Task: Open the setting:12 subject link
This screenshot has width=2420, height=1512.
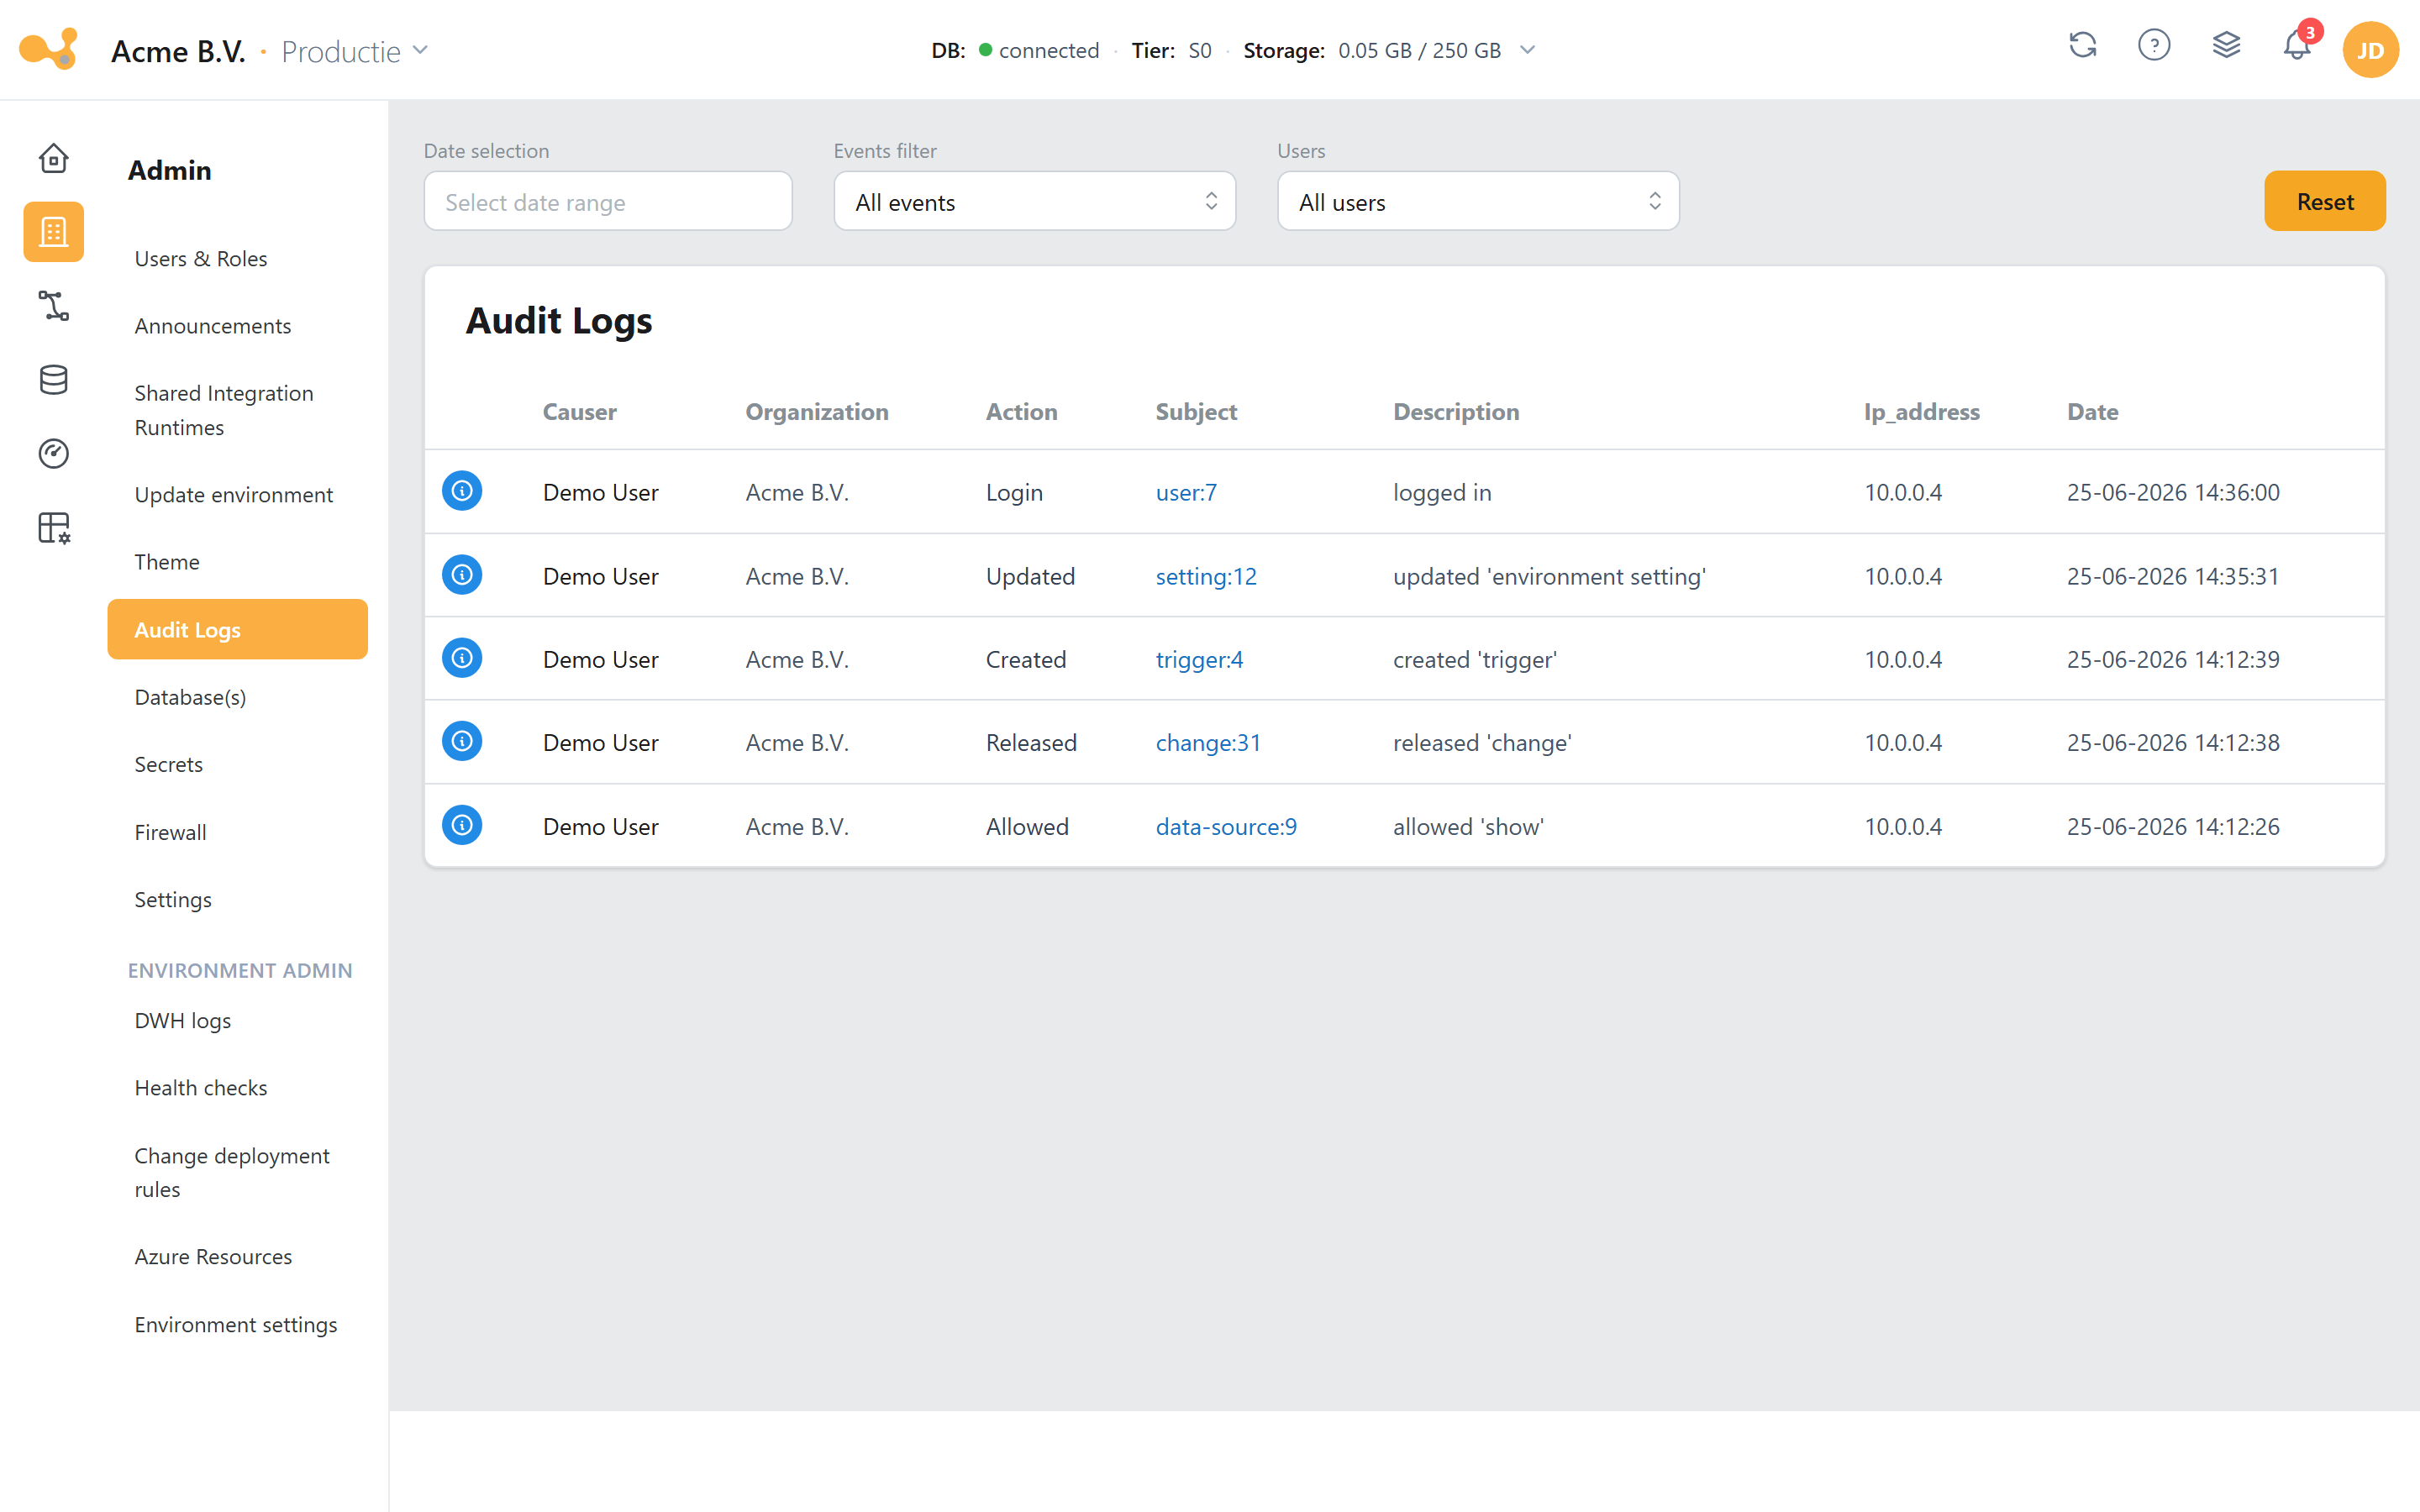Action: (x=1206, y=576)
